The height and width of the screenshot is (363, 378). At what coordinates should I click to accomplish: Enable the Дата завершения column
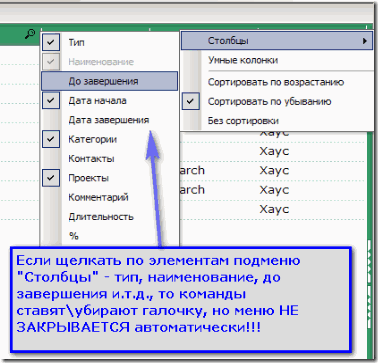(x=109, y=120)
